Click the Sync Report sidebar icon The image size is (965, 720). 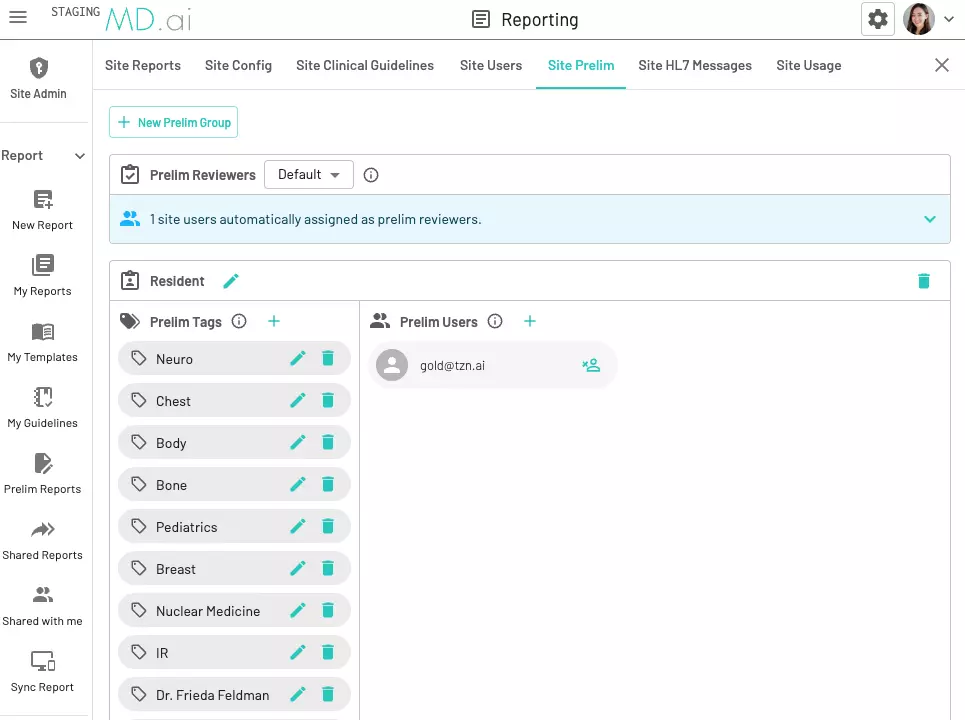tap(42, 661)
